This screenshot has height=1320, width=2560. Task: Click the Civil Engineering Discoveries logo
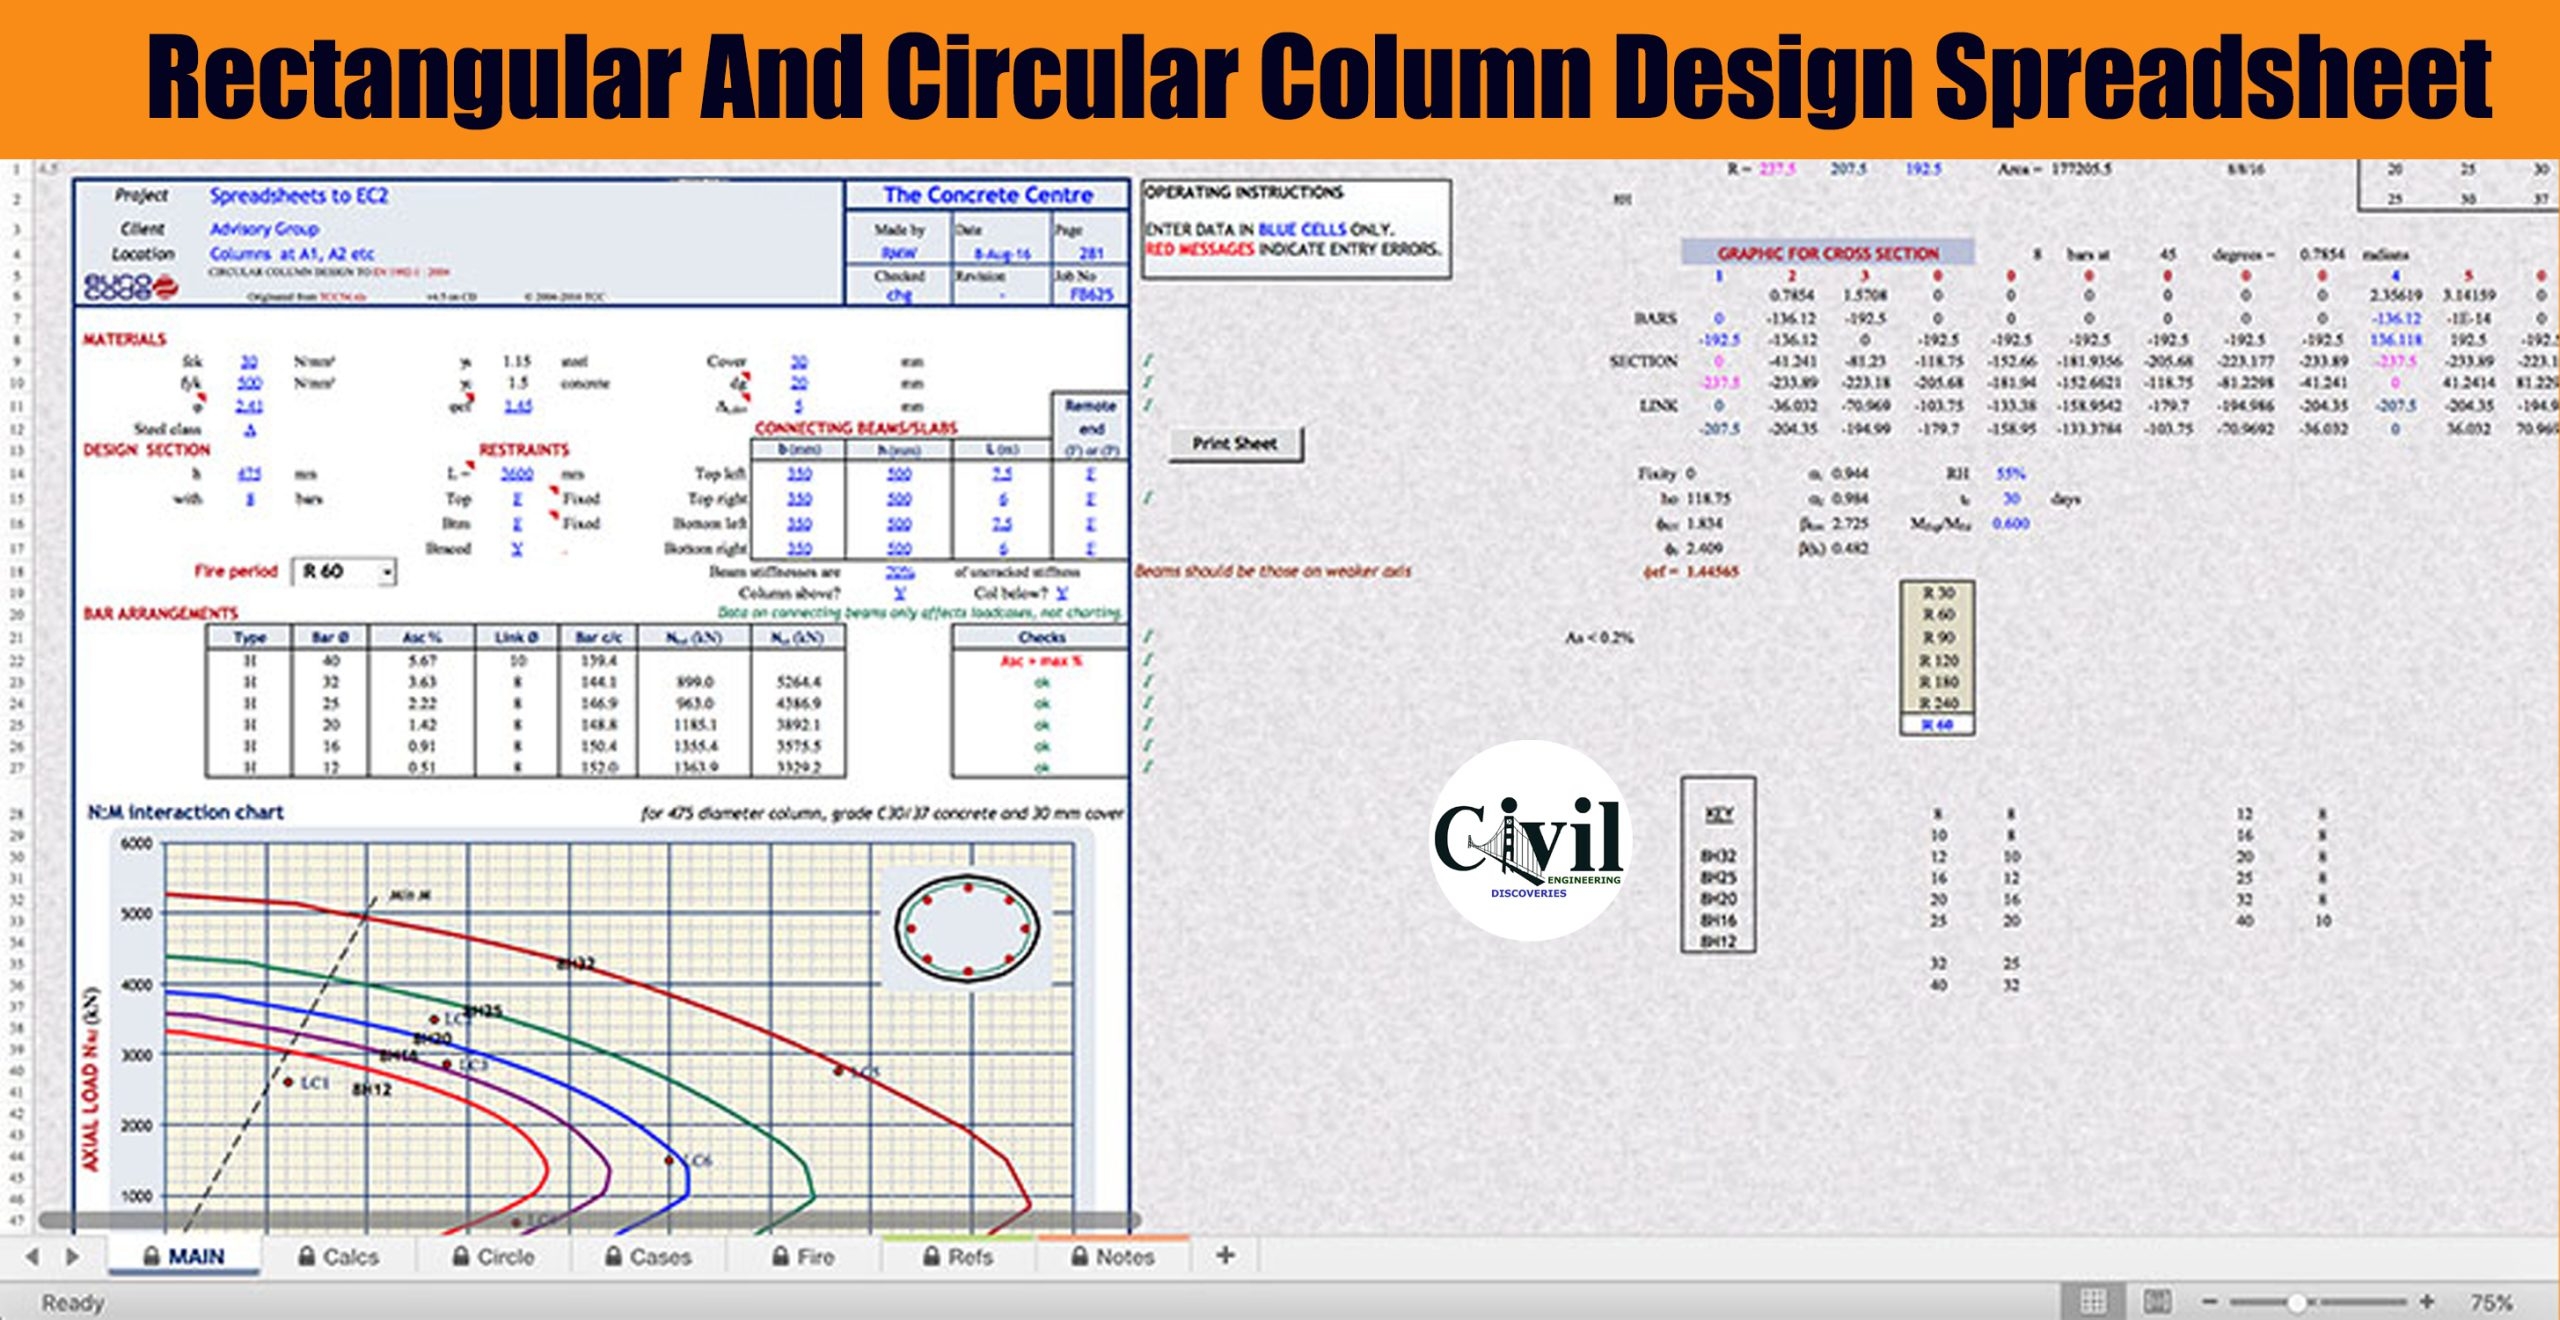(1530, 842)
